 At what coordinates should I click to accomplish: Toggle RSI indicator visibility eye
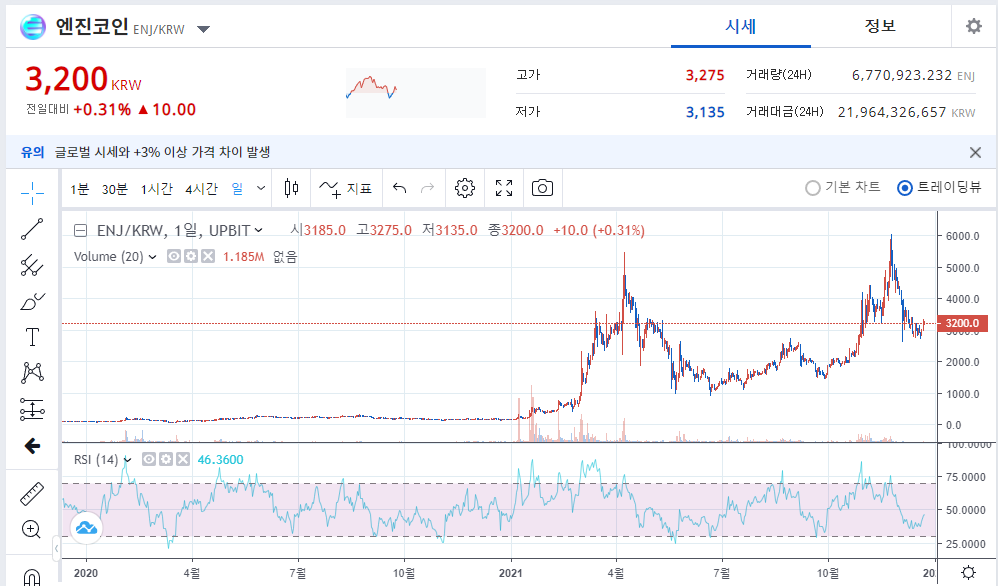149,459
